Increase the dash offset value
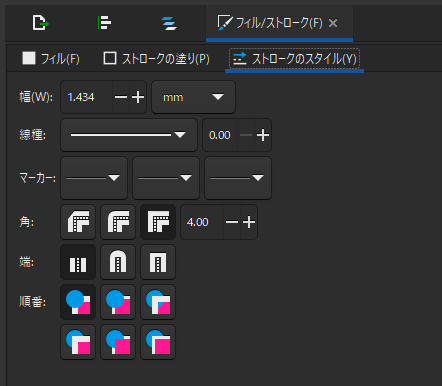Screen dimensions: 442x386 pos(263,135)
